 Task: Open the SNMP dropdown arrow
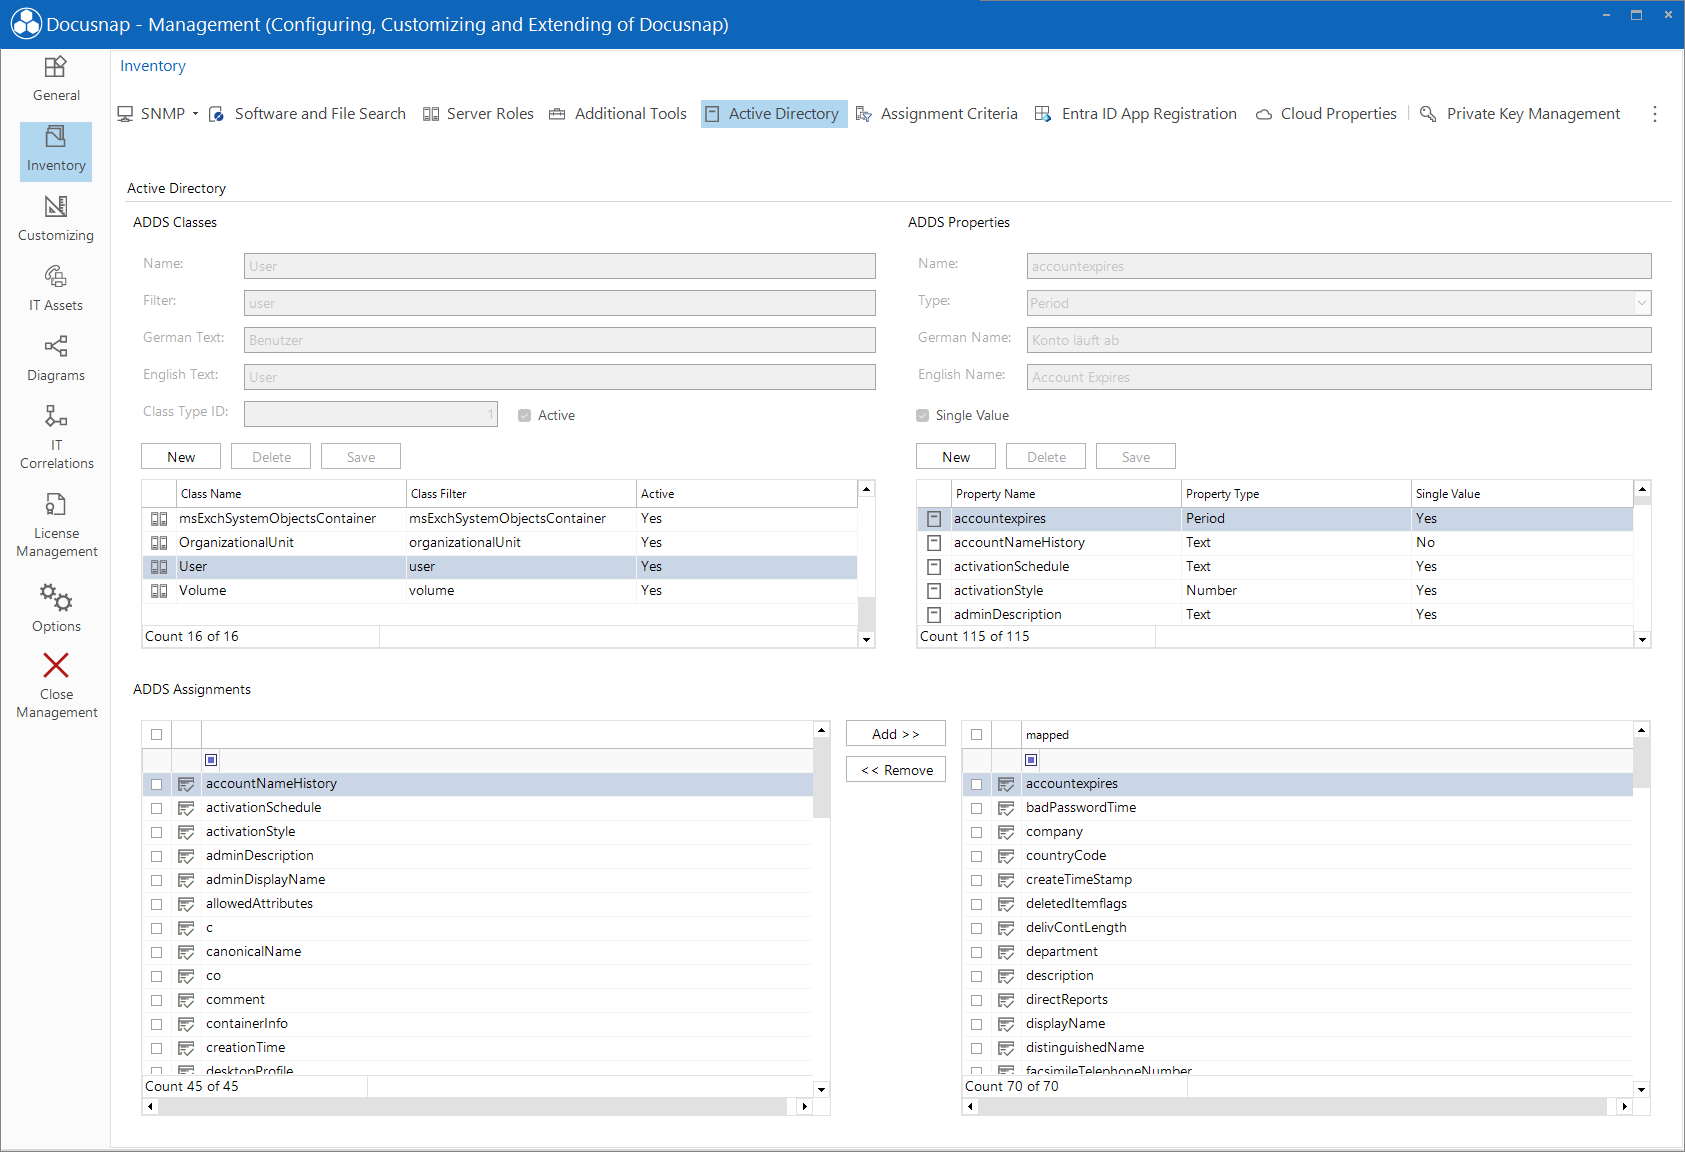click(x=195, y=114)
